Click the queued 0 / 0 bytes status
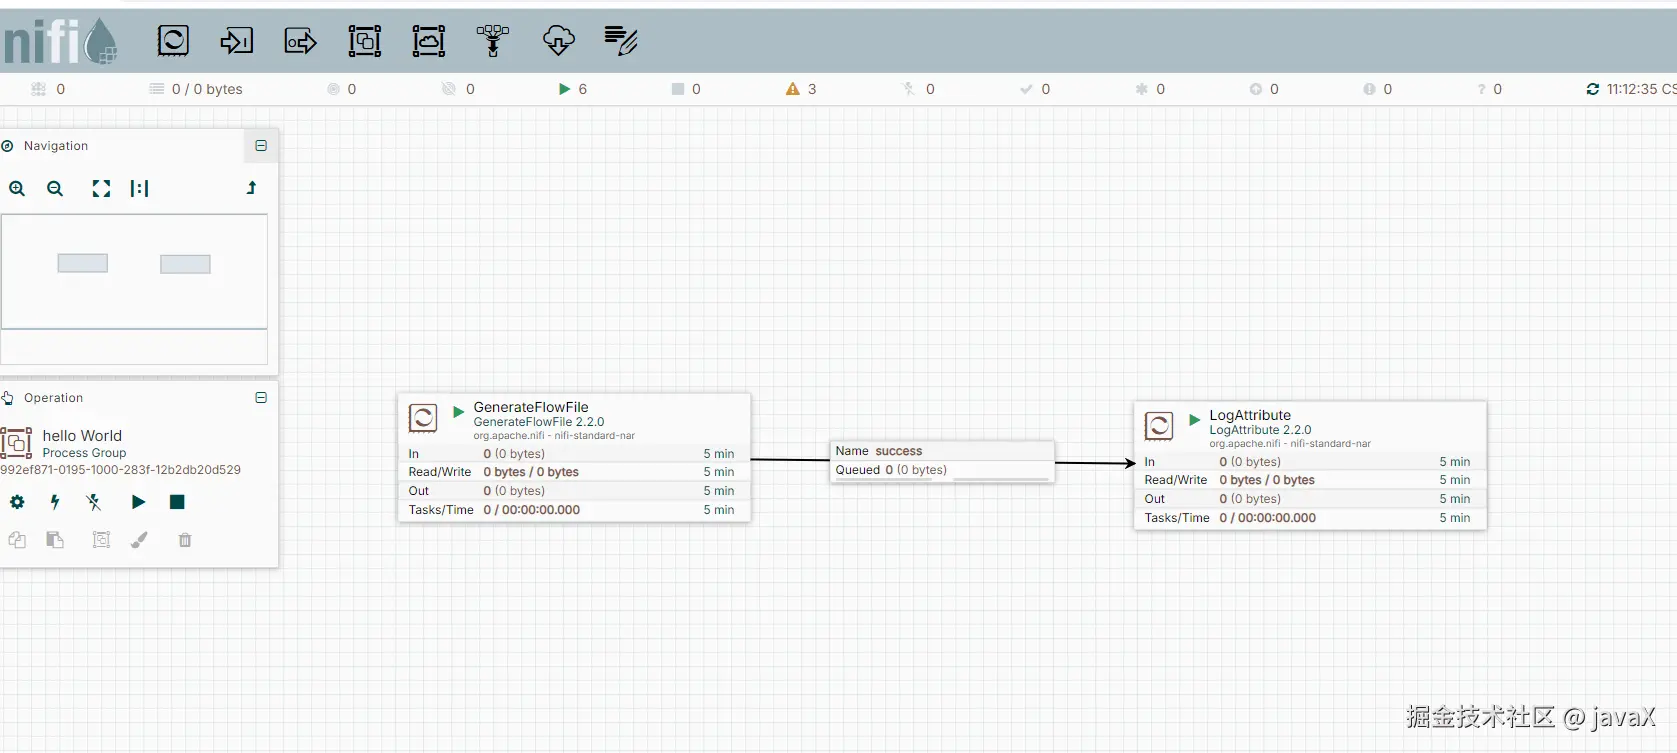 point(196,89)
